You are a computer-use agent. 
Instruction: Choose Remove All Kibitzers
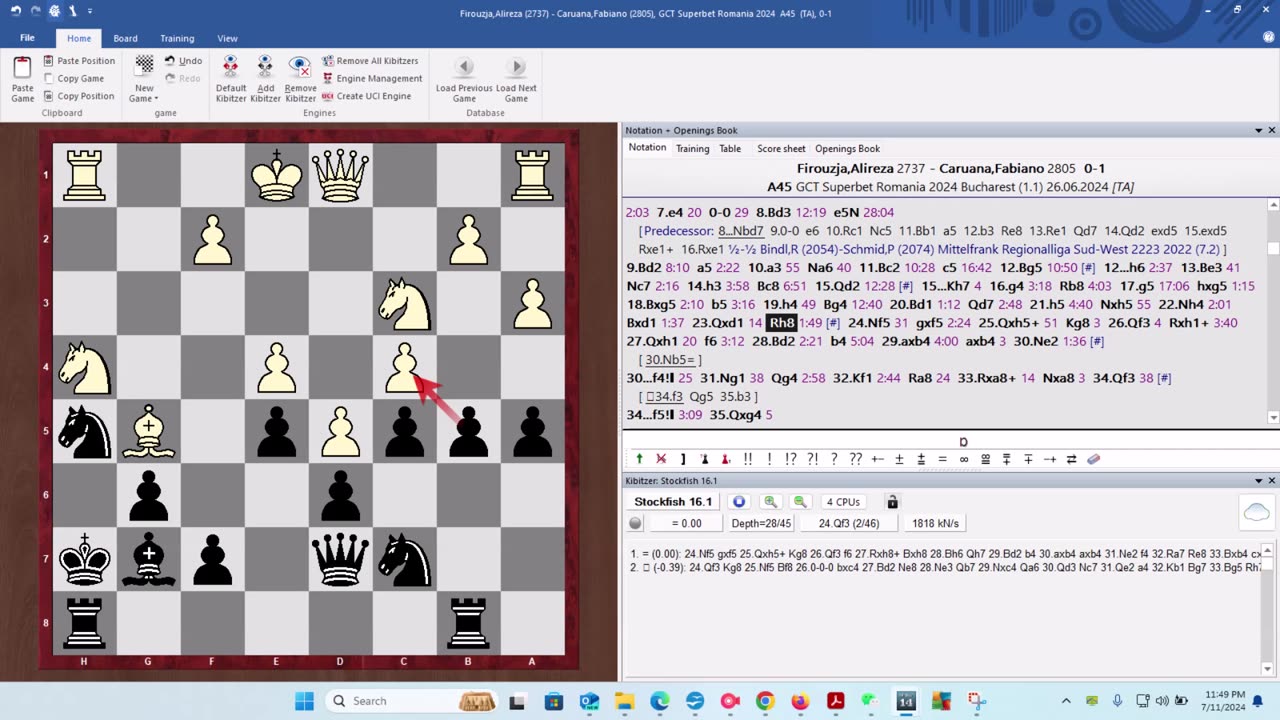[370, 61]
